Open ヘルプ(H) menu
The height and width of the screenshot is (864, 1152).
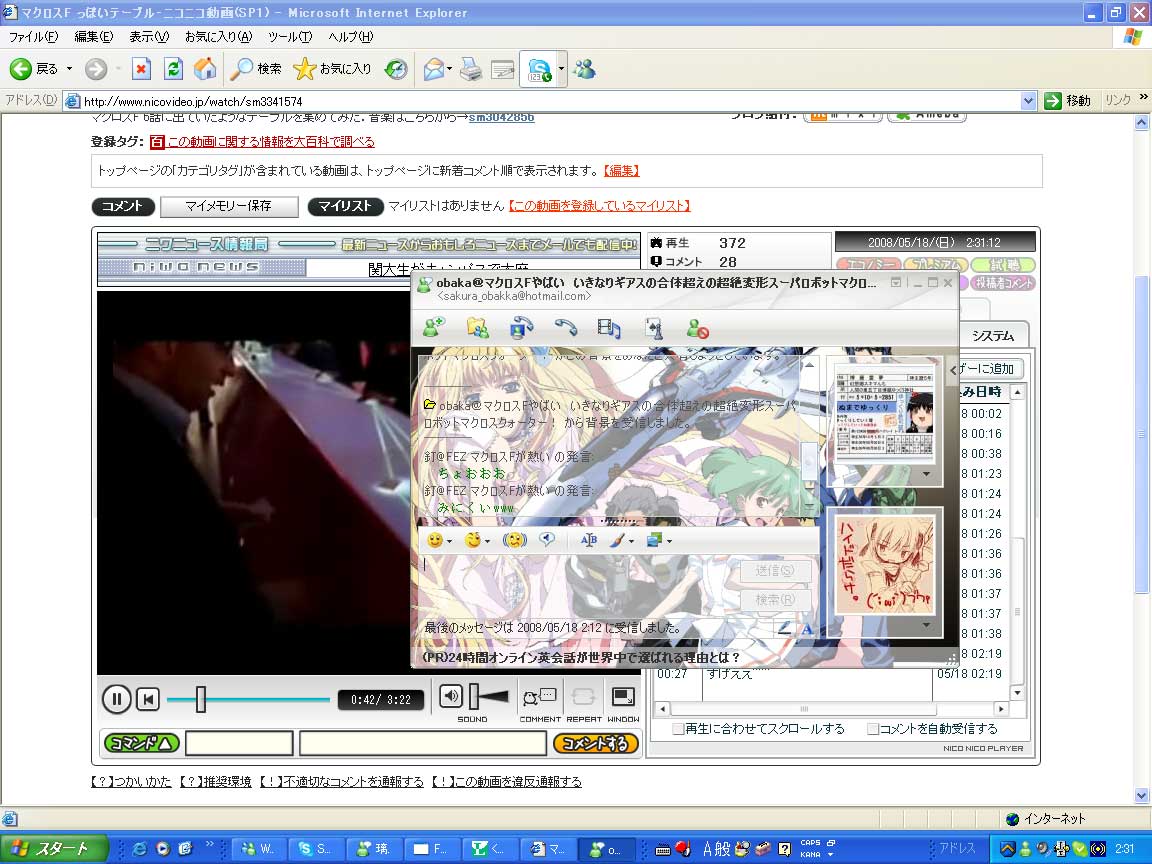click(350, 36)
